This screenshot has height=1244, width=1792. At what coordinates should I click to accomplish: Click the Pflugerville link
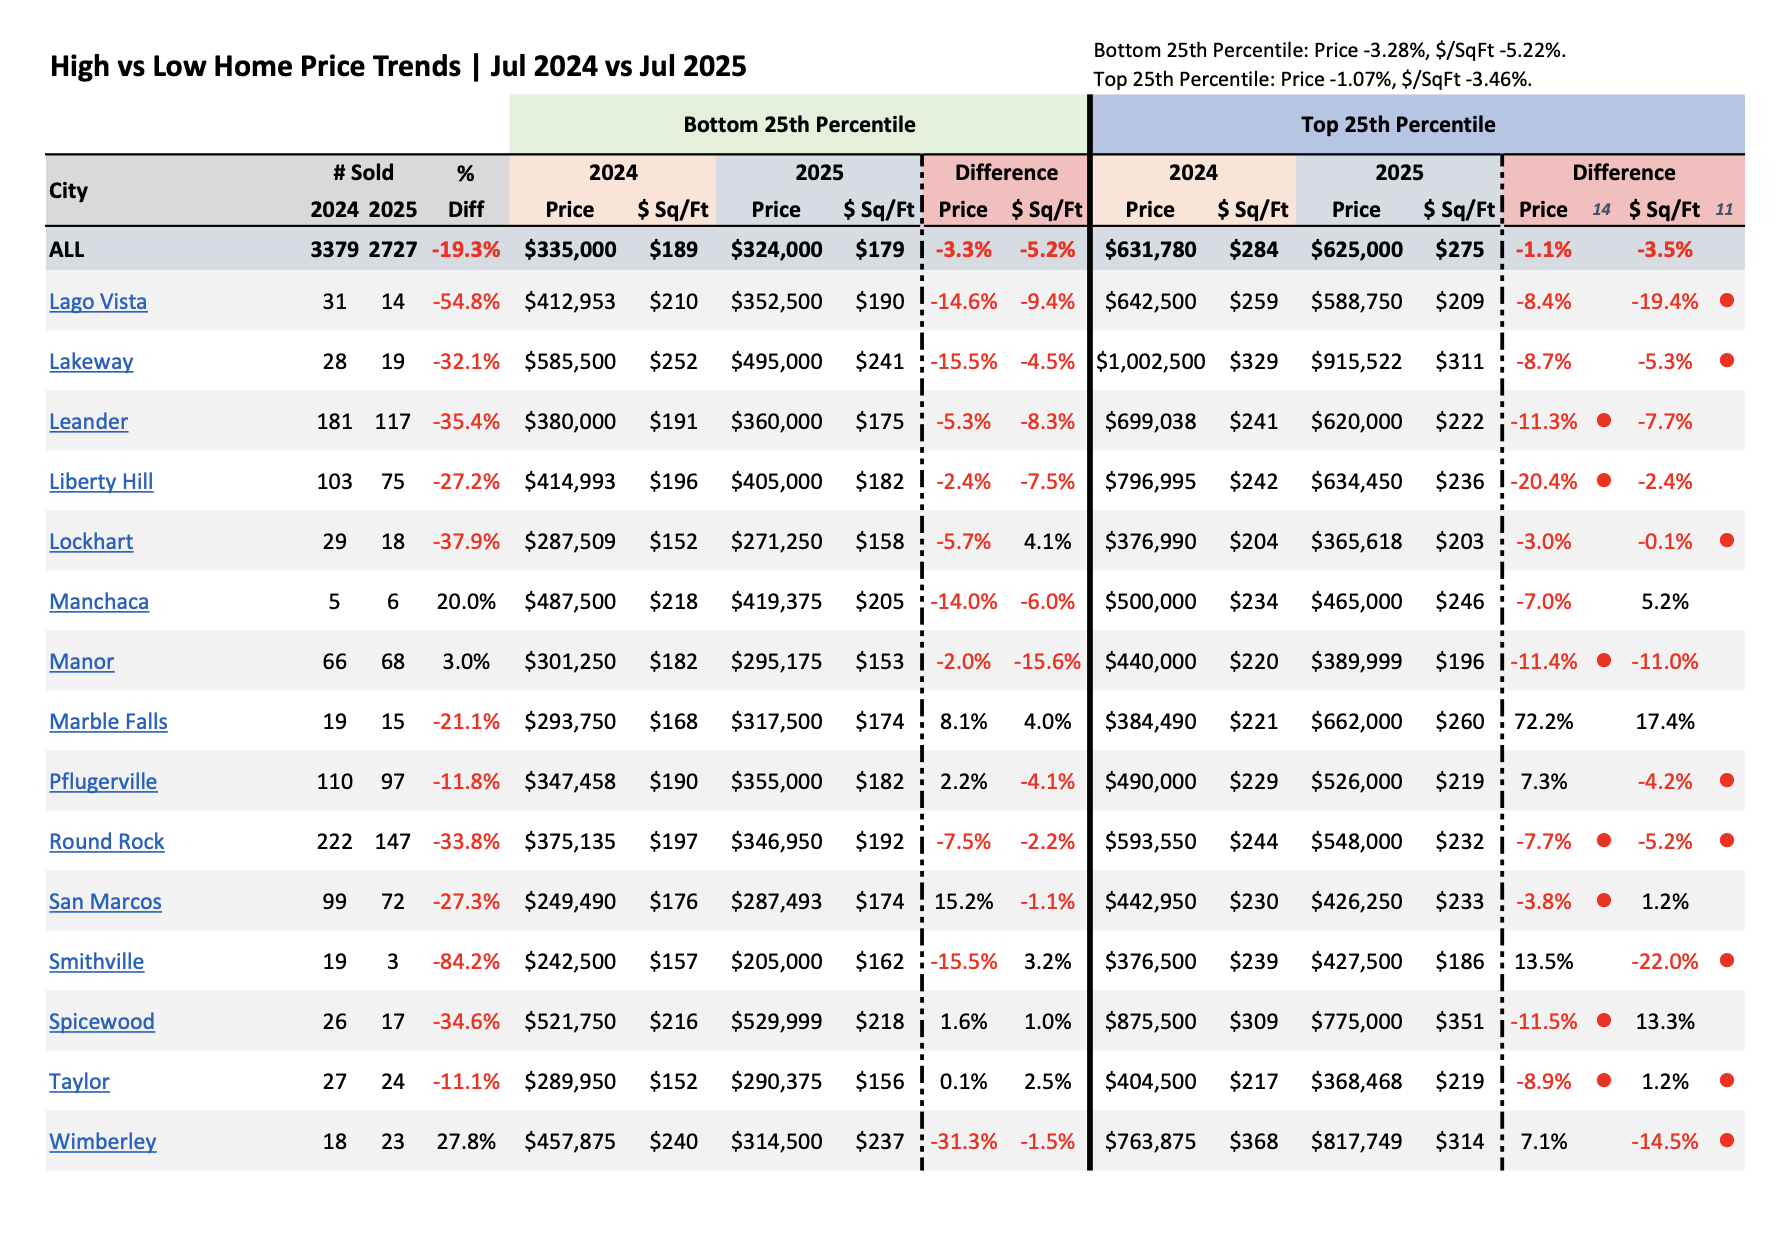coord(103,781)
